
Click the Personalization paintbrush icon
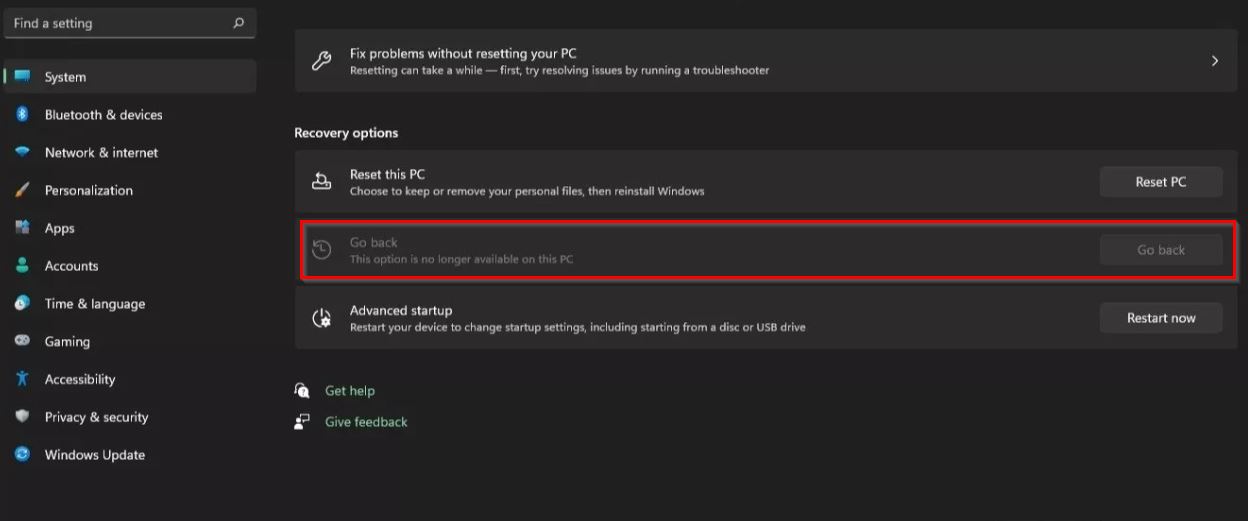coord(22,190)
